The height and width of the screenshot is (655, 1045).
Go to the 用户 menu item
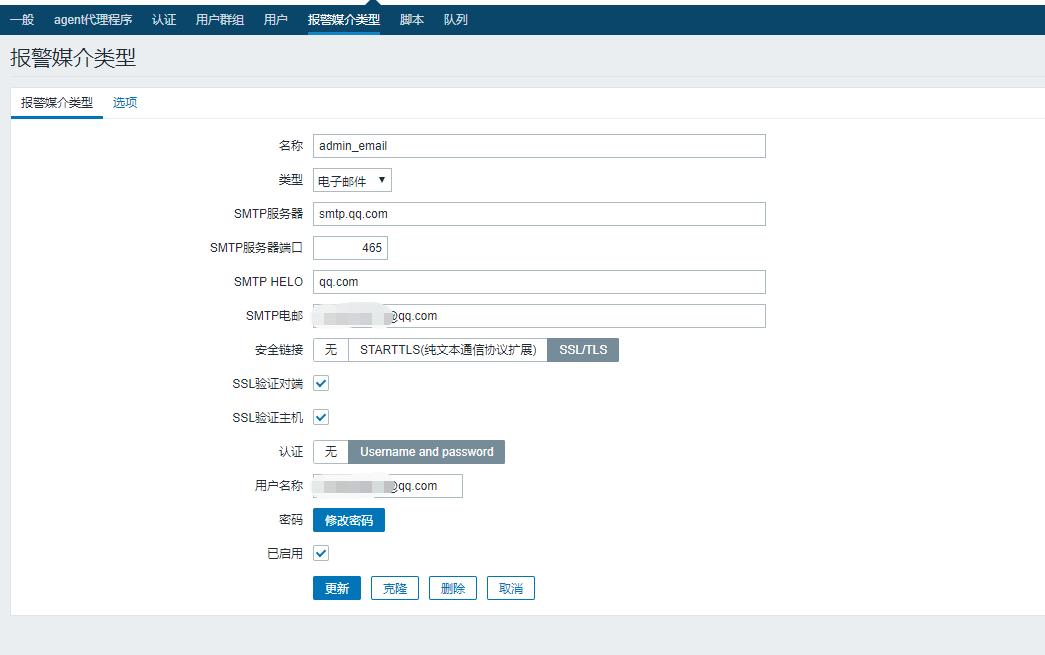275,20
